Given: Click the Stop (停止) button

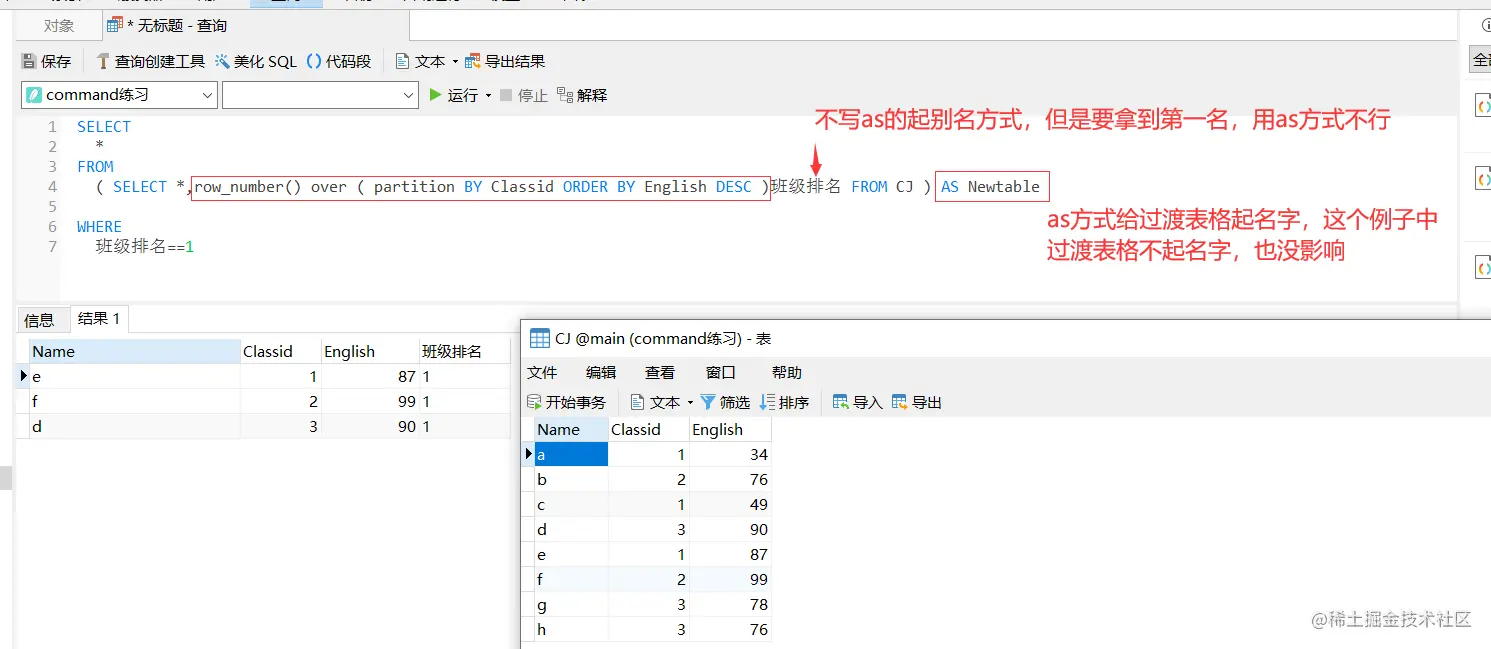Looking at the screenshot, I should tap(523, 95).
